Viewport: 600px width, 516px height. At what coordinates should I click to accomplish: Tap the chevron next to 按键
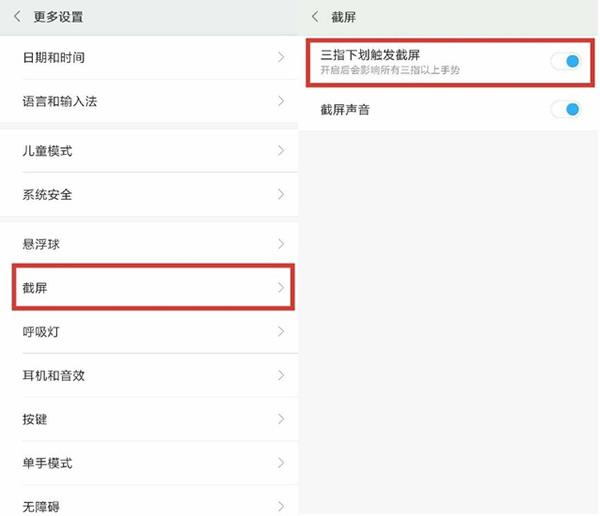pos(281,419)
